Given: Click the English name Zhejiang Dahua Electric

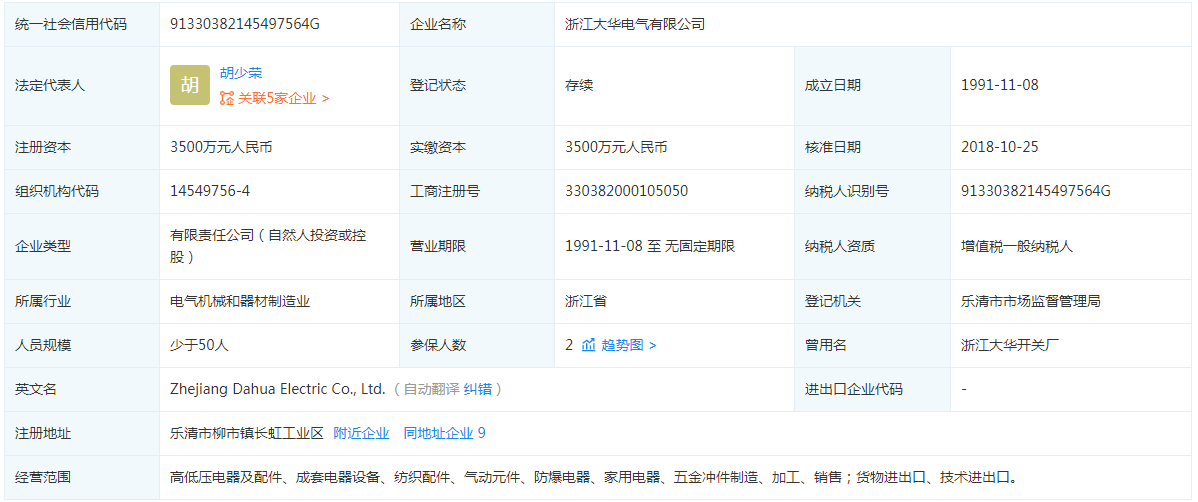Looking at the screenshot, I should (x=277, y=389).
